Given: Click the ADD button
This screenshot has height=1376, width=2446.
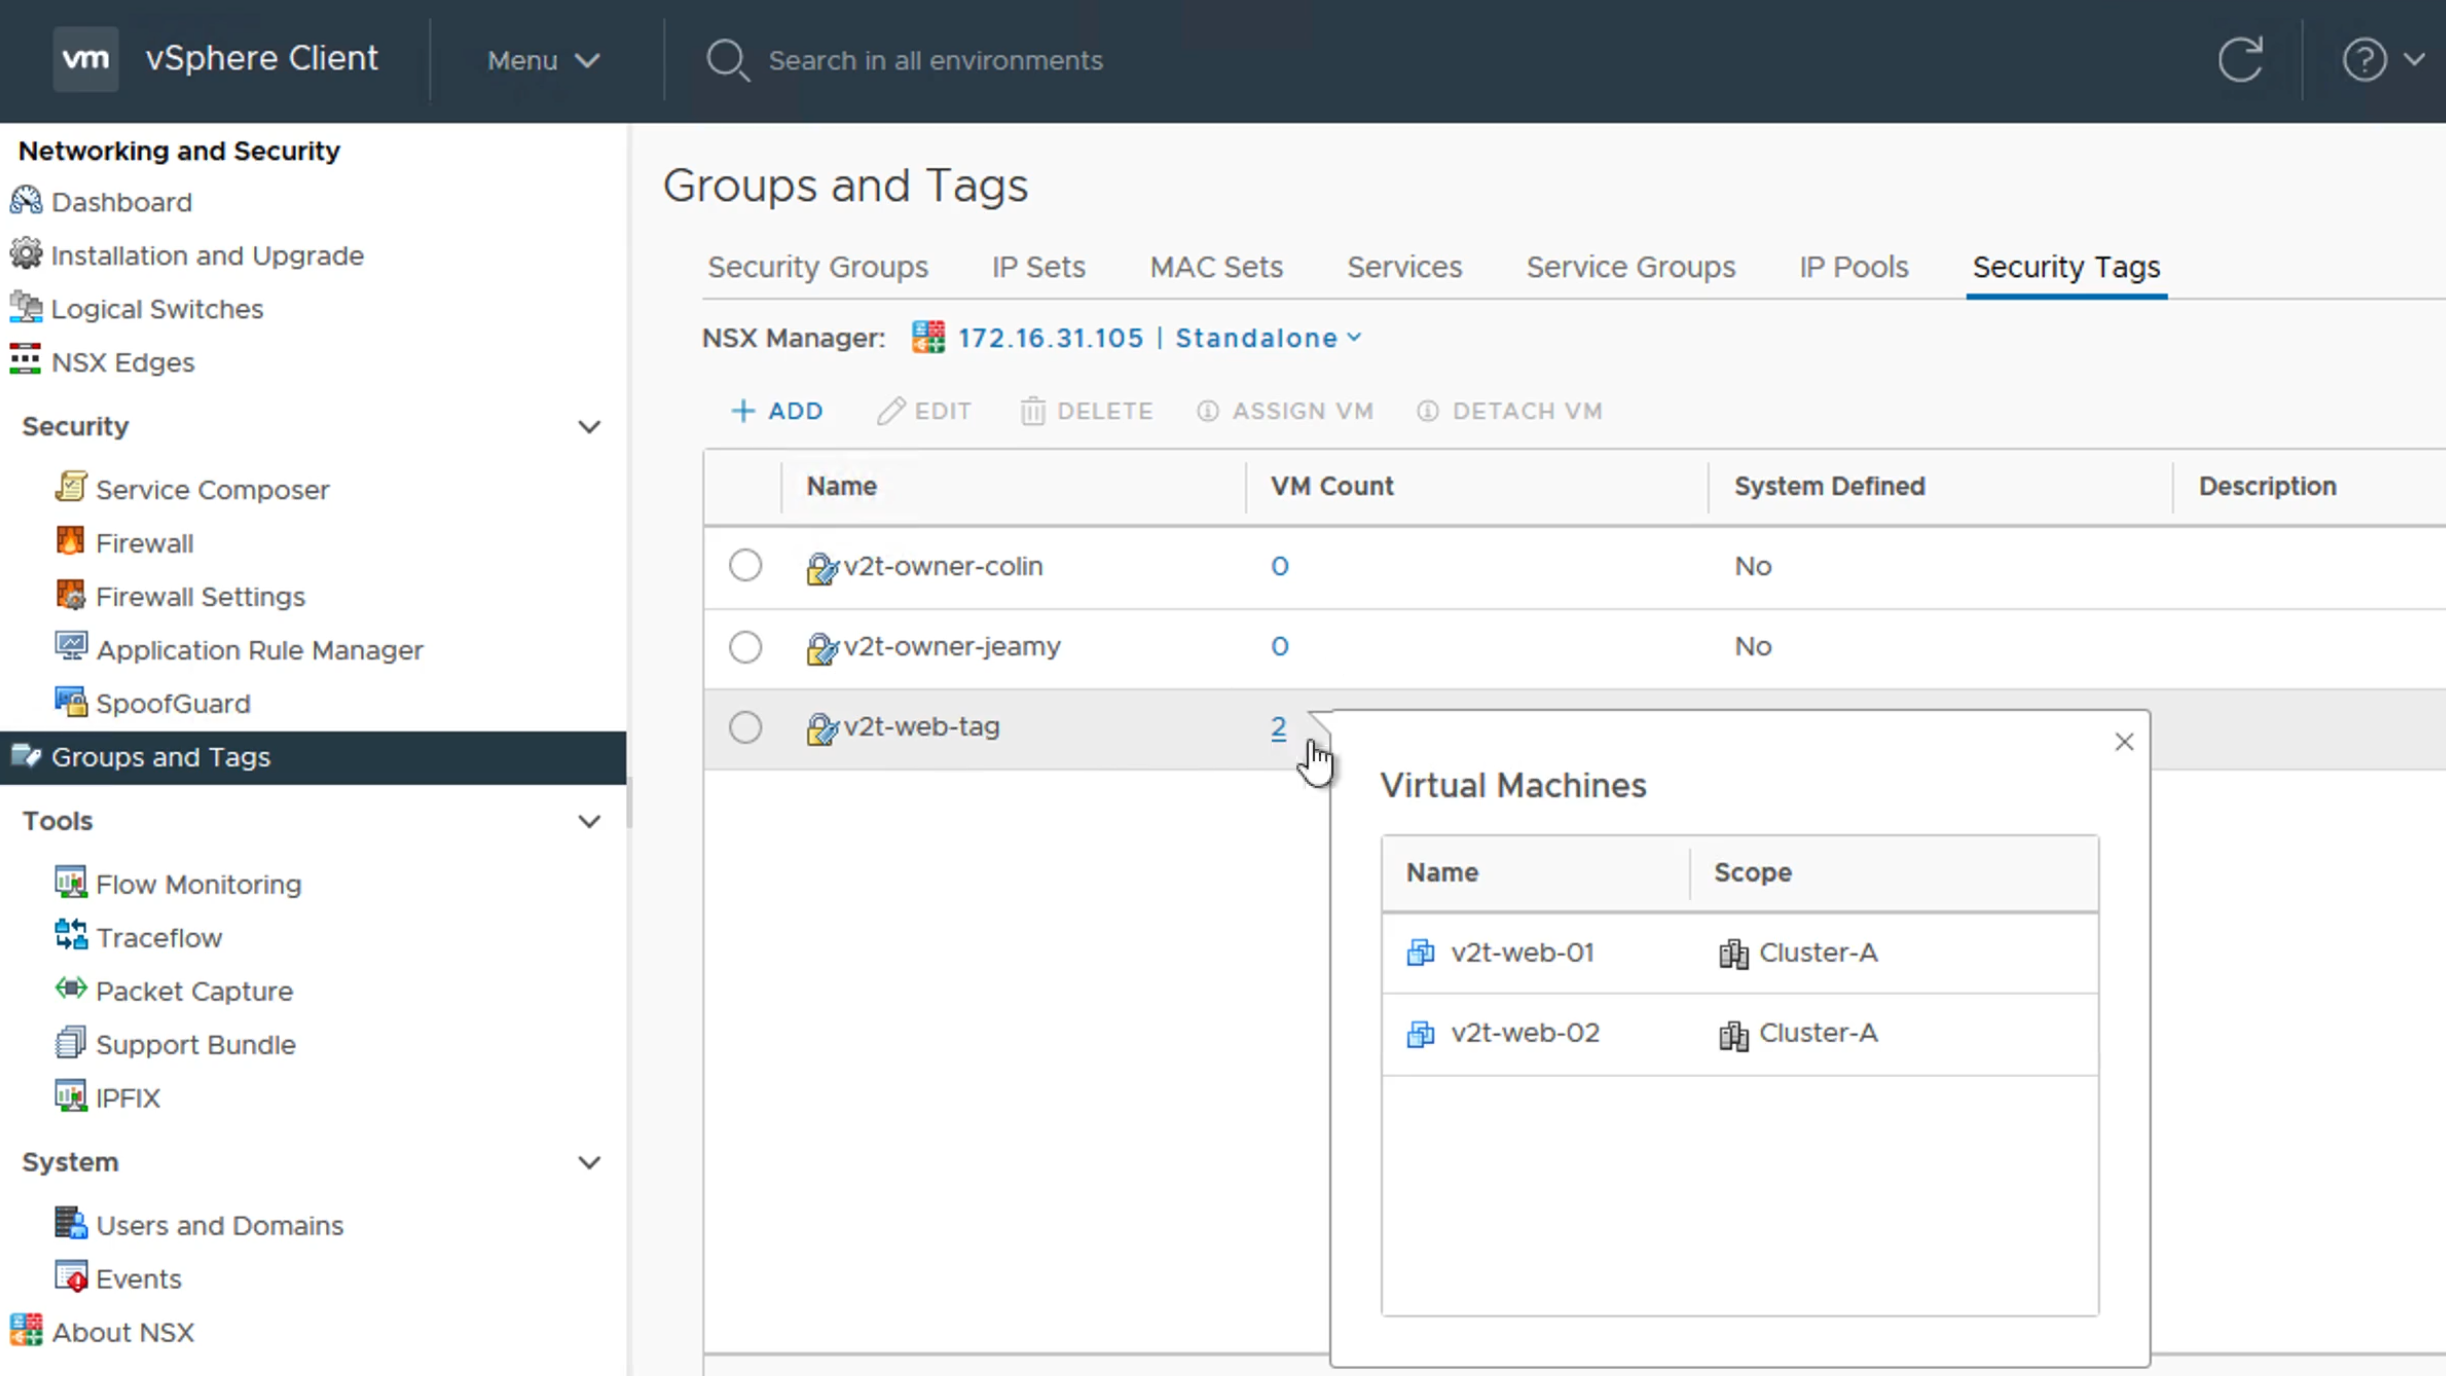Looking at the screenshot, I should 777,411.
